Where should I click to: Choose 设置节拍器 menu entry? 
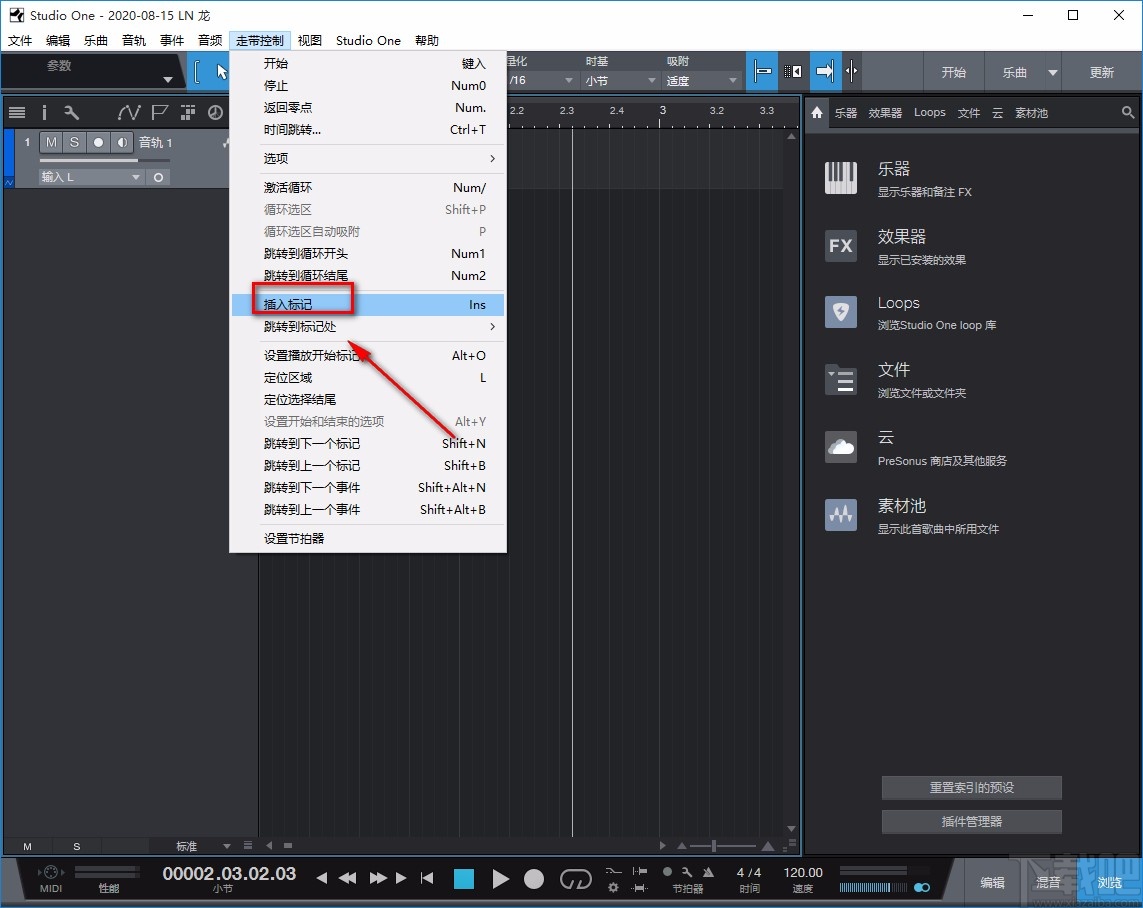pos(368,539)
